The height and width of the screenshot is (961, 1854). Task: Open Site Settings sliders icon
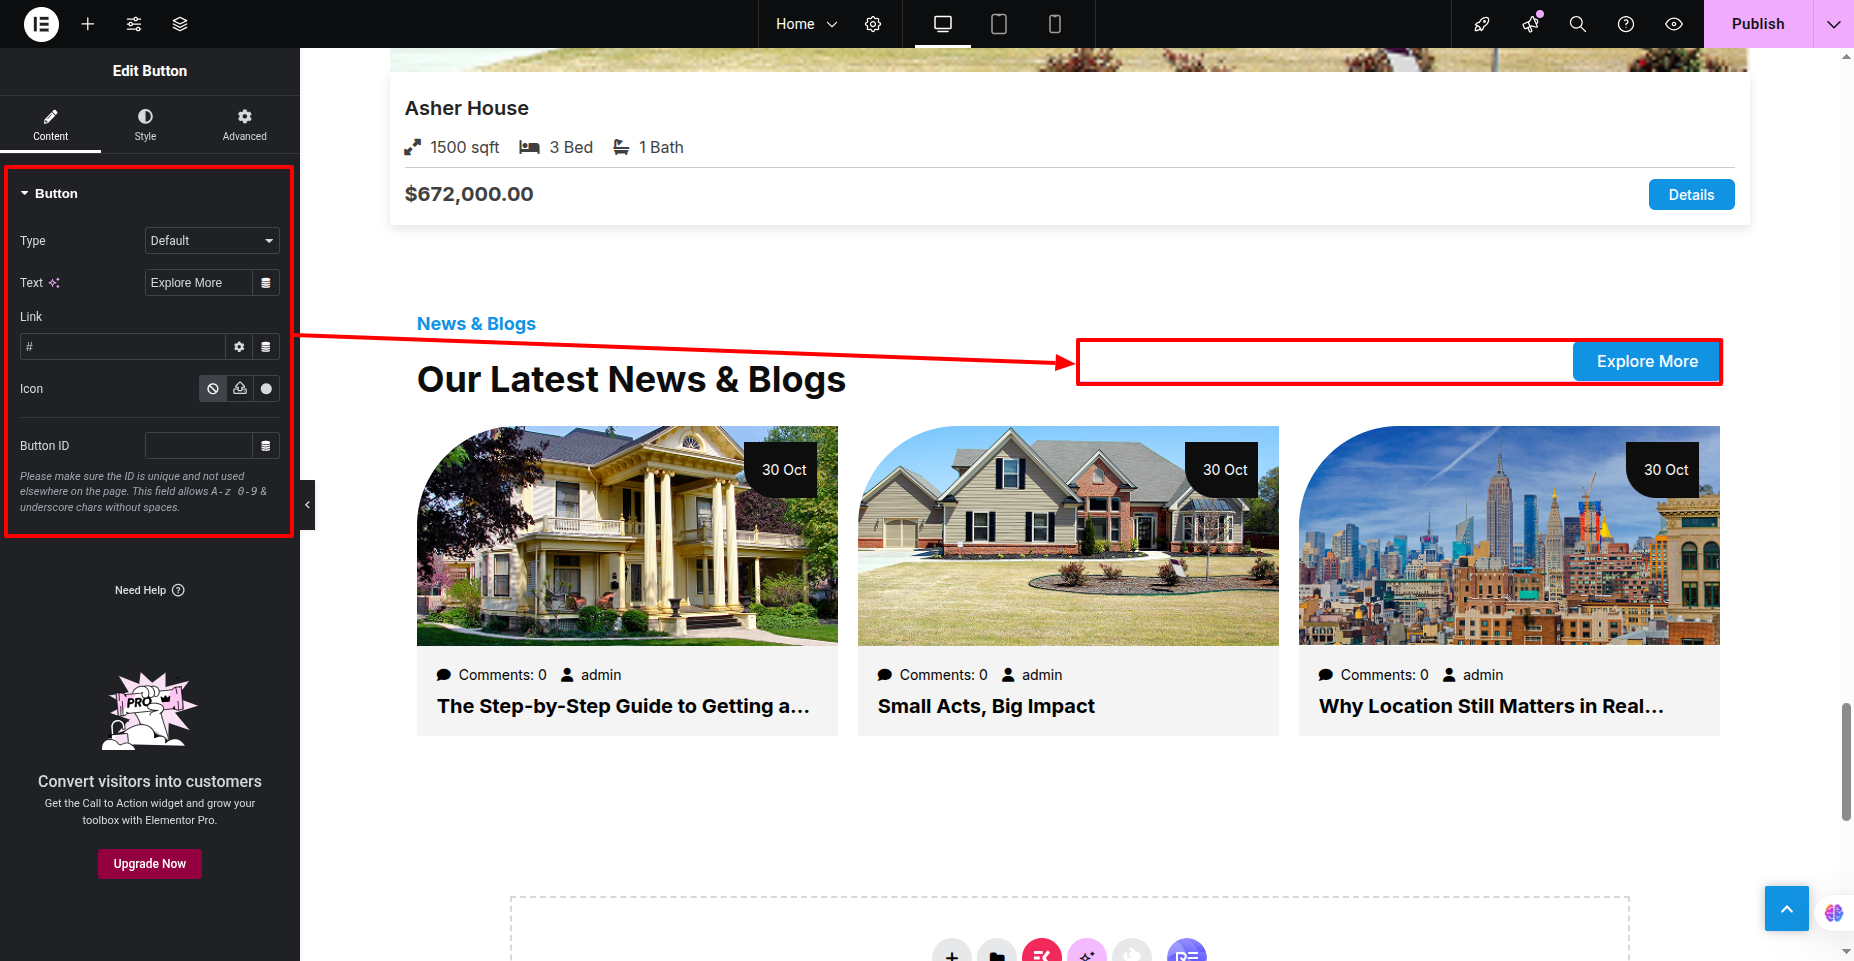(134, 24)
